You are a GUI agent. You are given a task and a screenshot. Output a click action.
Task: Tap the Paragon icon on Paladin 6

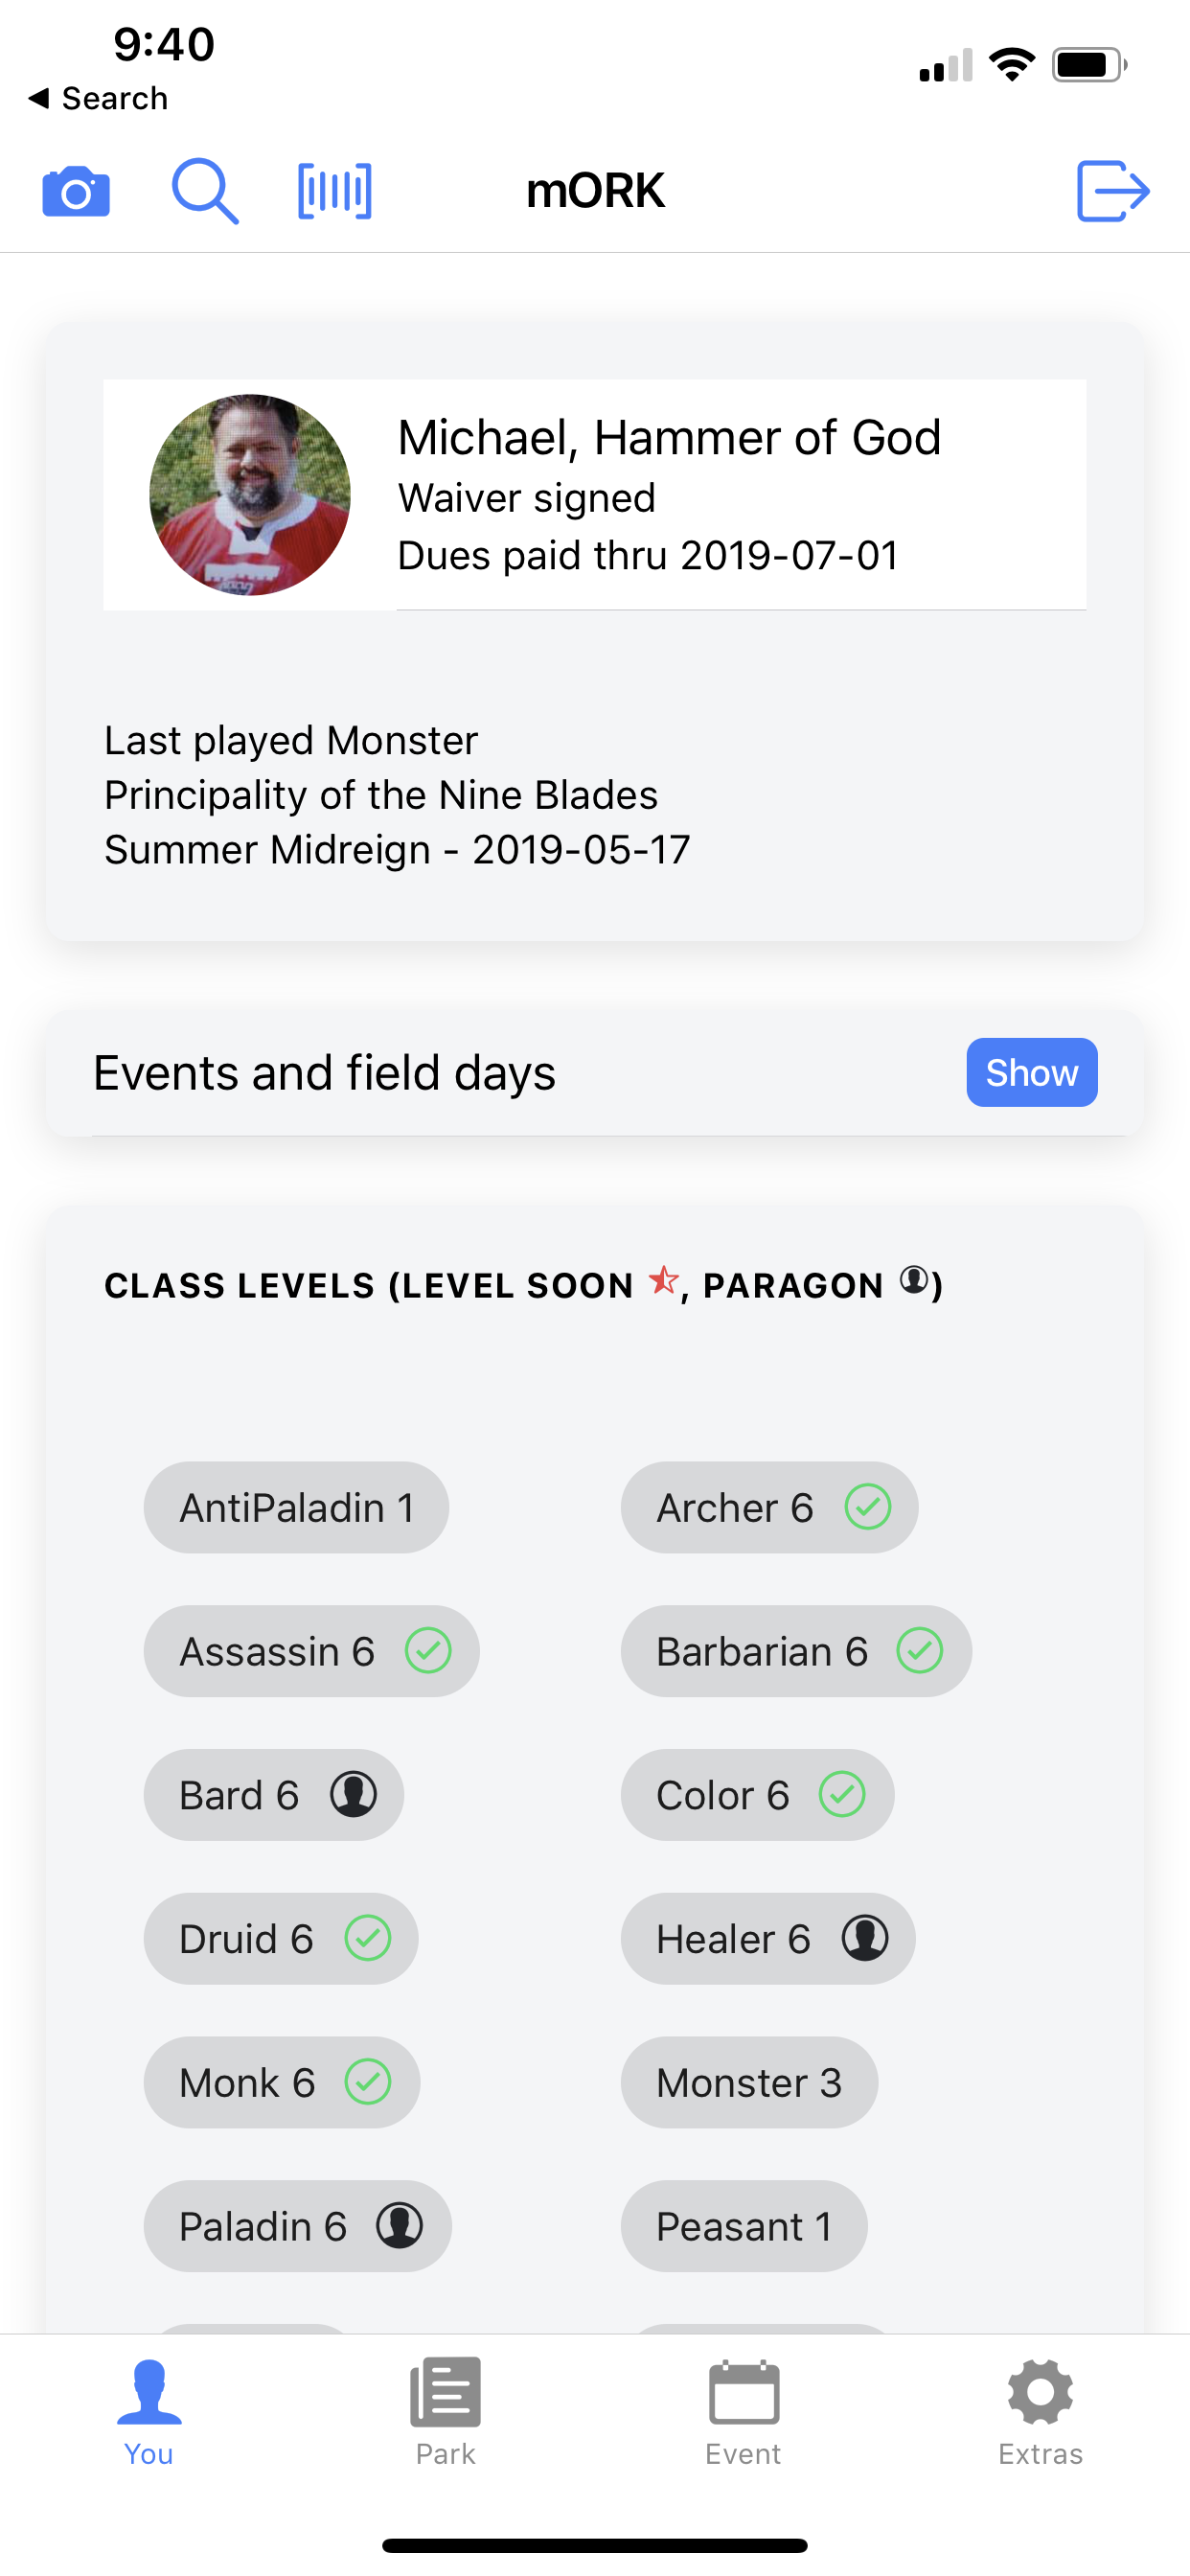click(x=399, y=2225)
